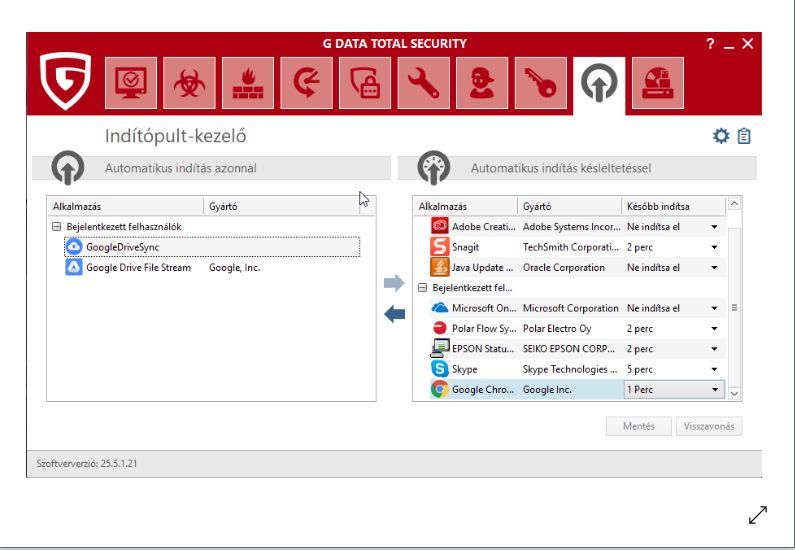Viewport: 795px width, 550px height.
Task: Click the Microsoft OneDrive icon
Action: coord(440,308)
